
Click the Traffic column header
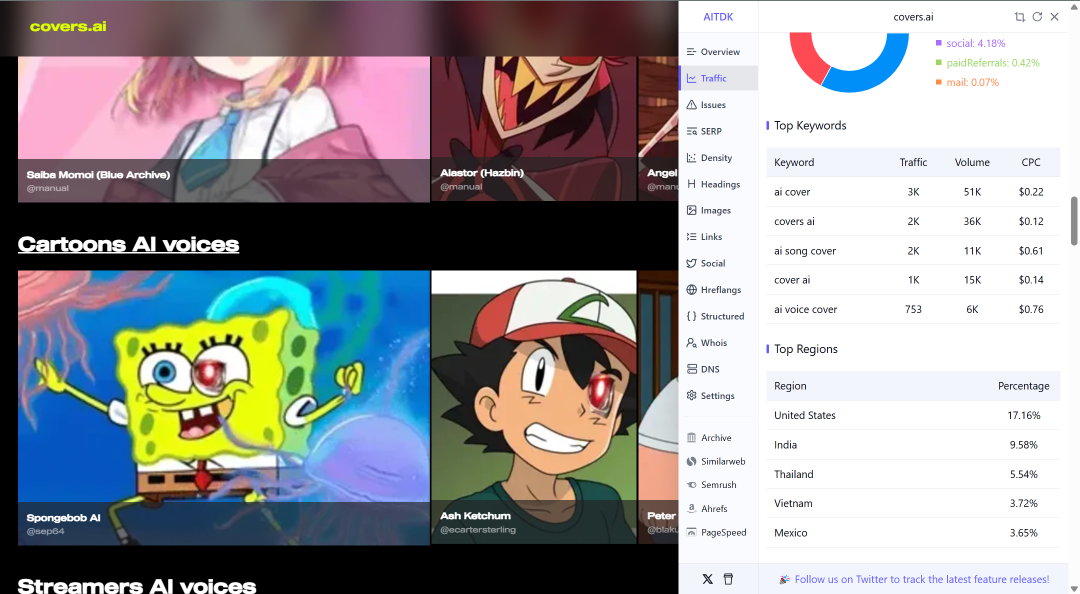pyautogui.click(x=913, y=163)
